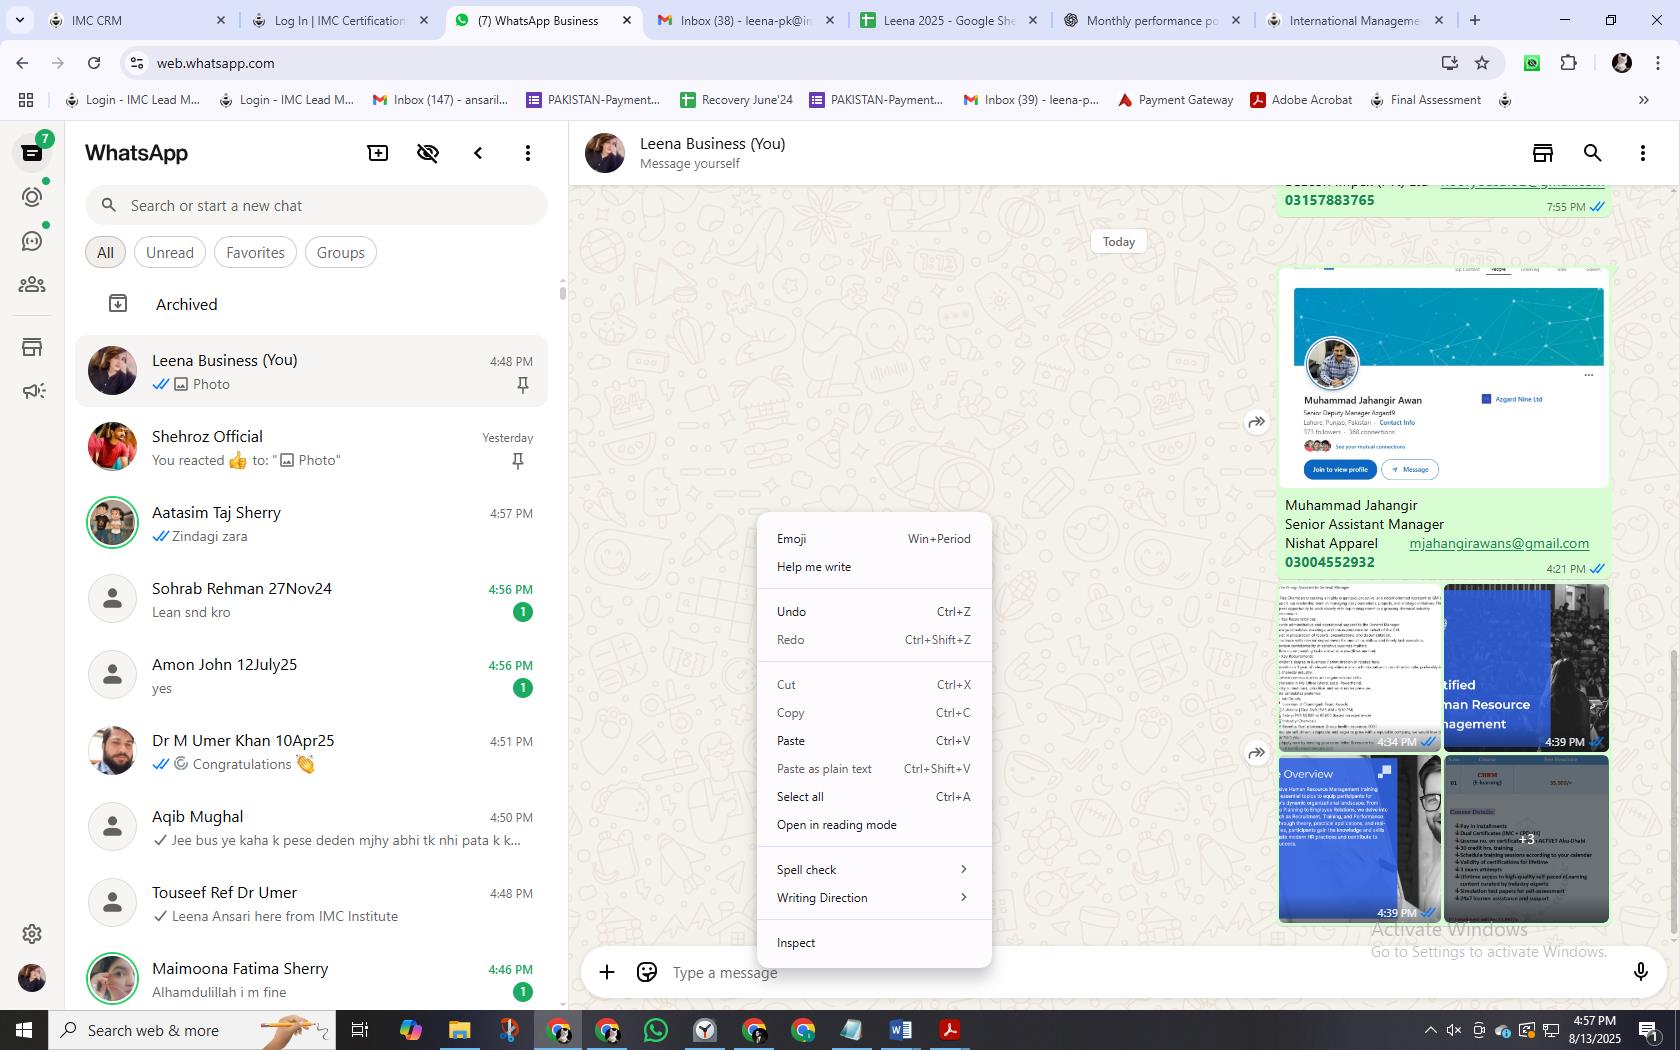Select the Groups chat filter
Viewport: 1680px width, 1050px height.
click(x=341, y=253)
